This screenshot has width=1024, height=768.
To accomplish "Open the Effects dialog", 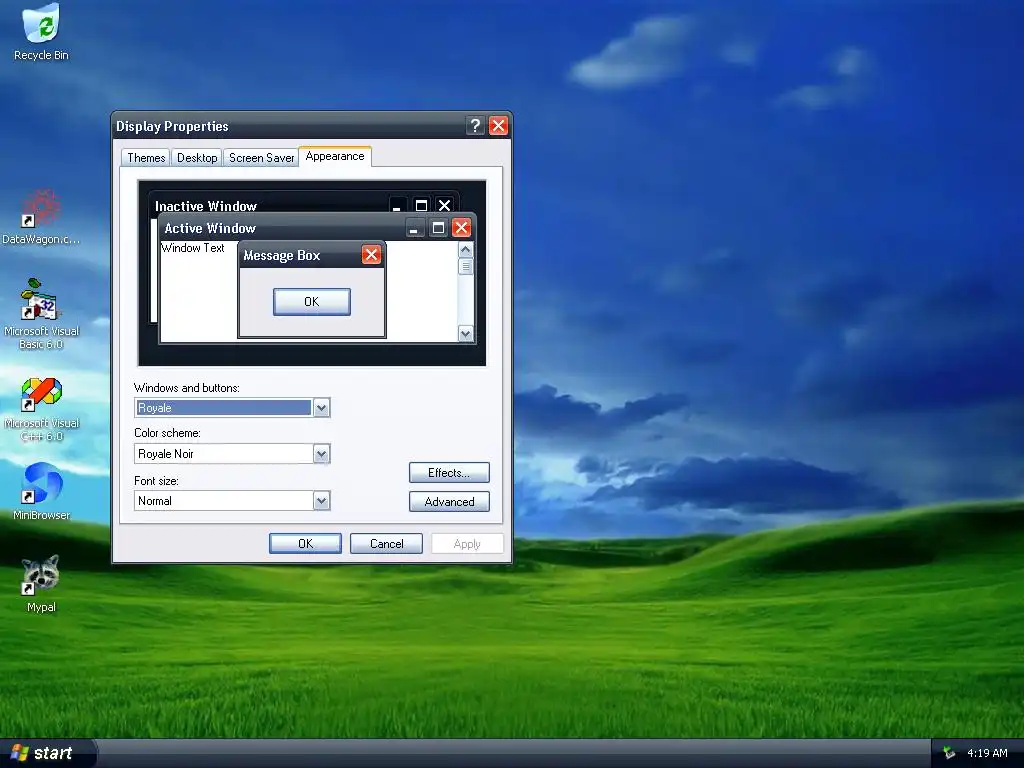I will pyautogui.click(x=449, y=473).
